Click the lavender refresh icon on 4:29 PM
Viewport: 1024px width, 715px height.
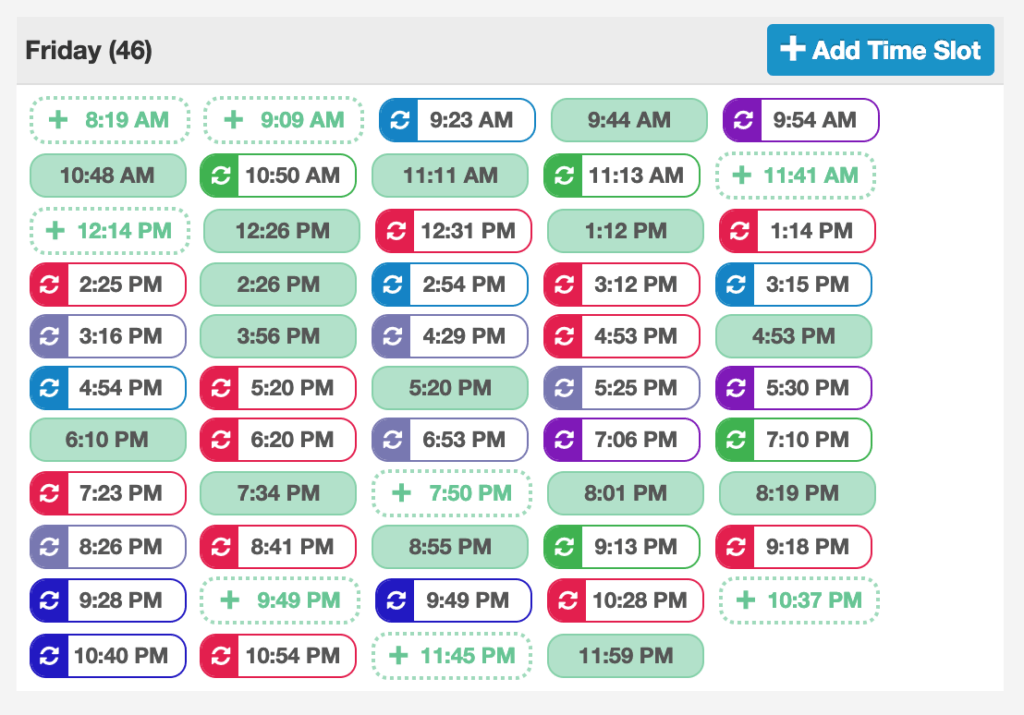391,336
